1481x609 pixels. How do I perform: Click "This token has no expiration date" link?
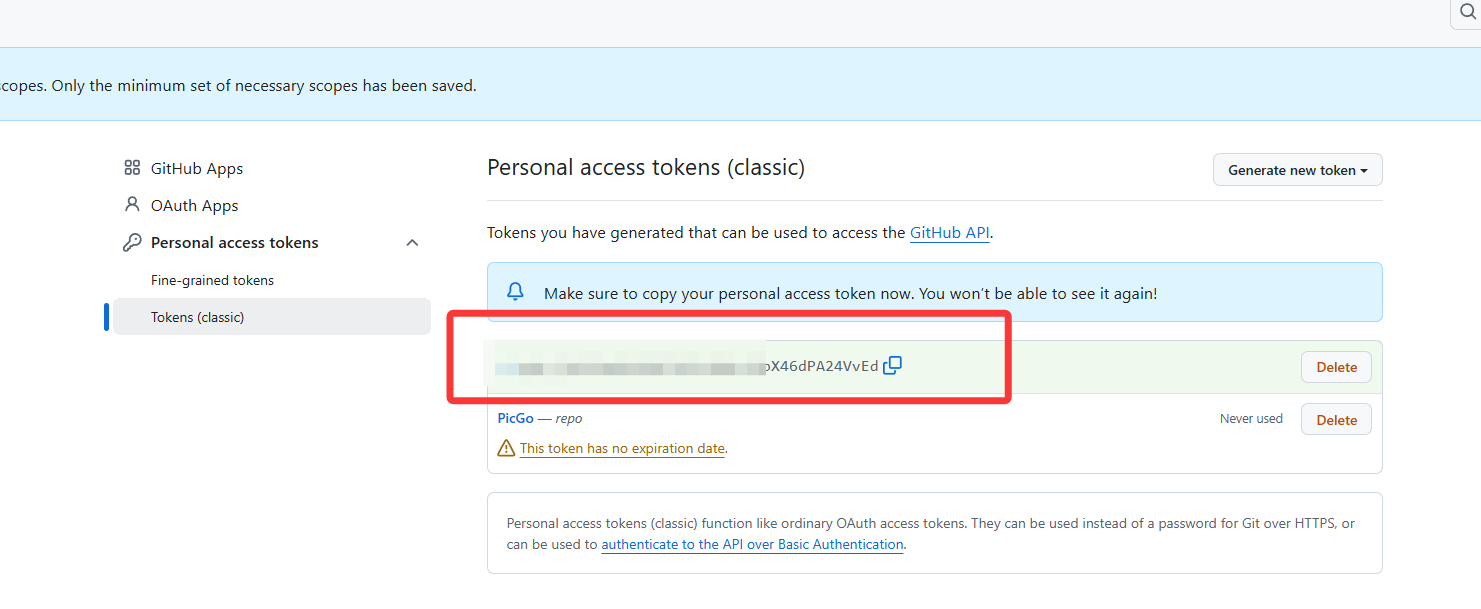point(622,448)
